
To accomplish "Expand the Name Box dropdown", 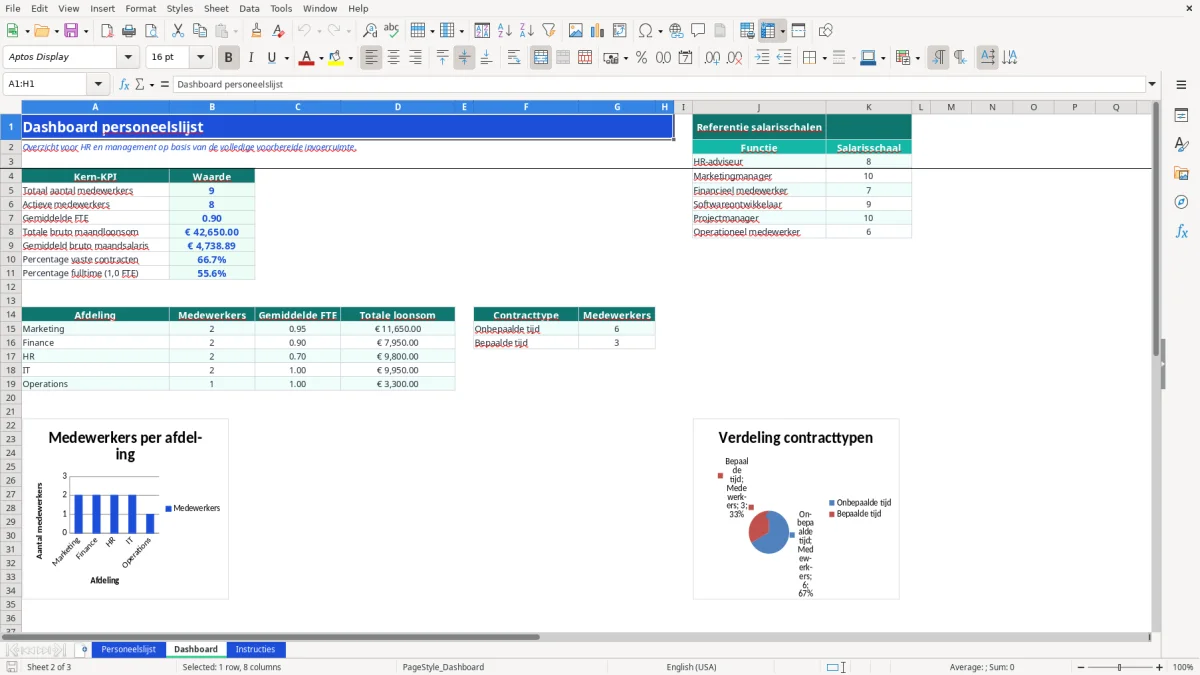I will pyautogui.click(x=97, y=85).
